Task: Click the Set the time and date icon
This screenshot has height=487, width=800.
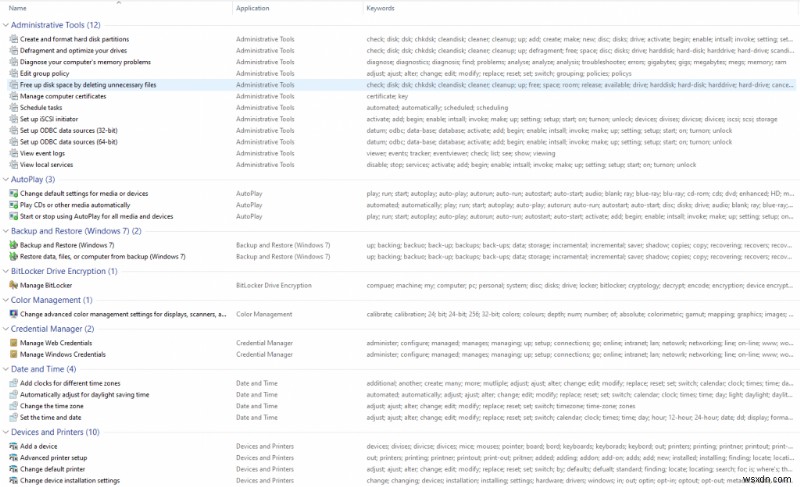Action: [x=14, y=417]
